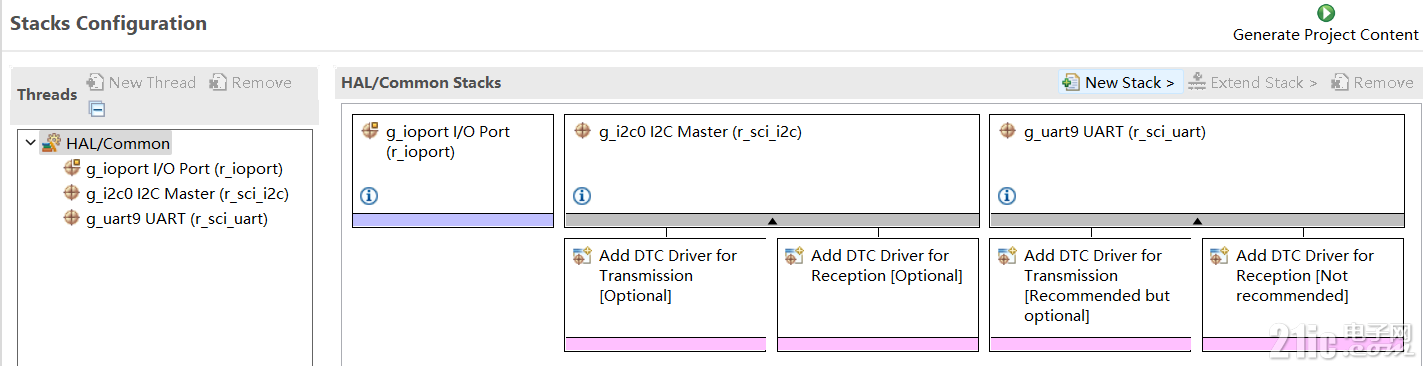Viewport: 1423px width, 366px height.
Task: Select Add DTC Driver for Reception [Optional] box
Action: [x=878, y=294]
